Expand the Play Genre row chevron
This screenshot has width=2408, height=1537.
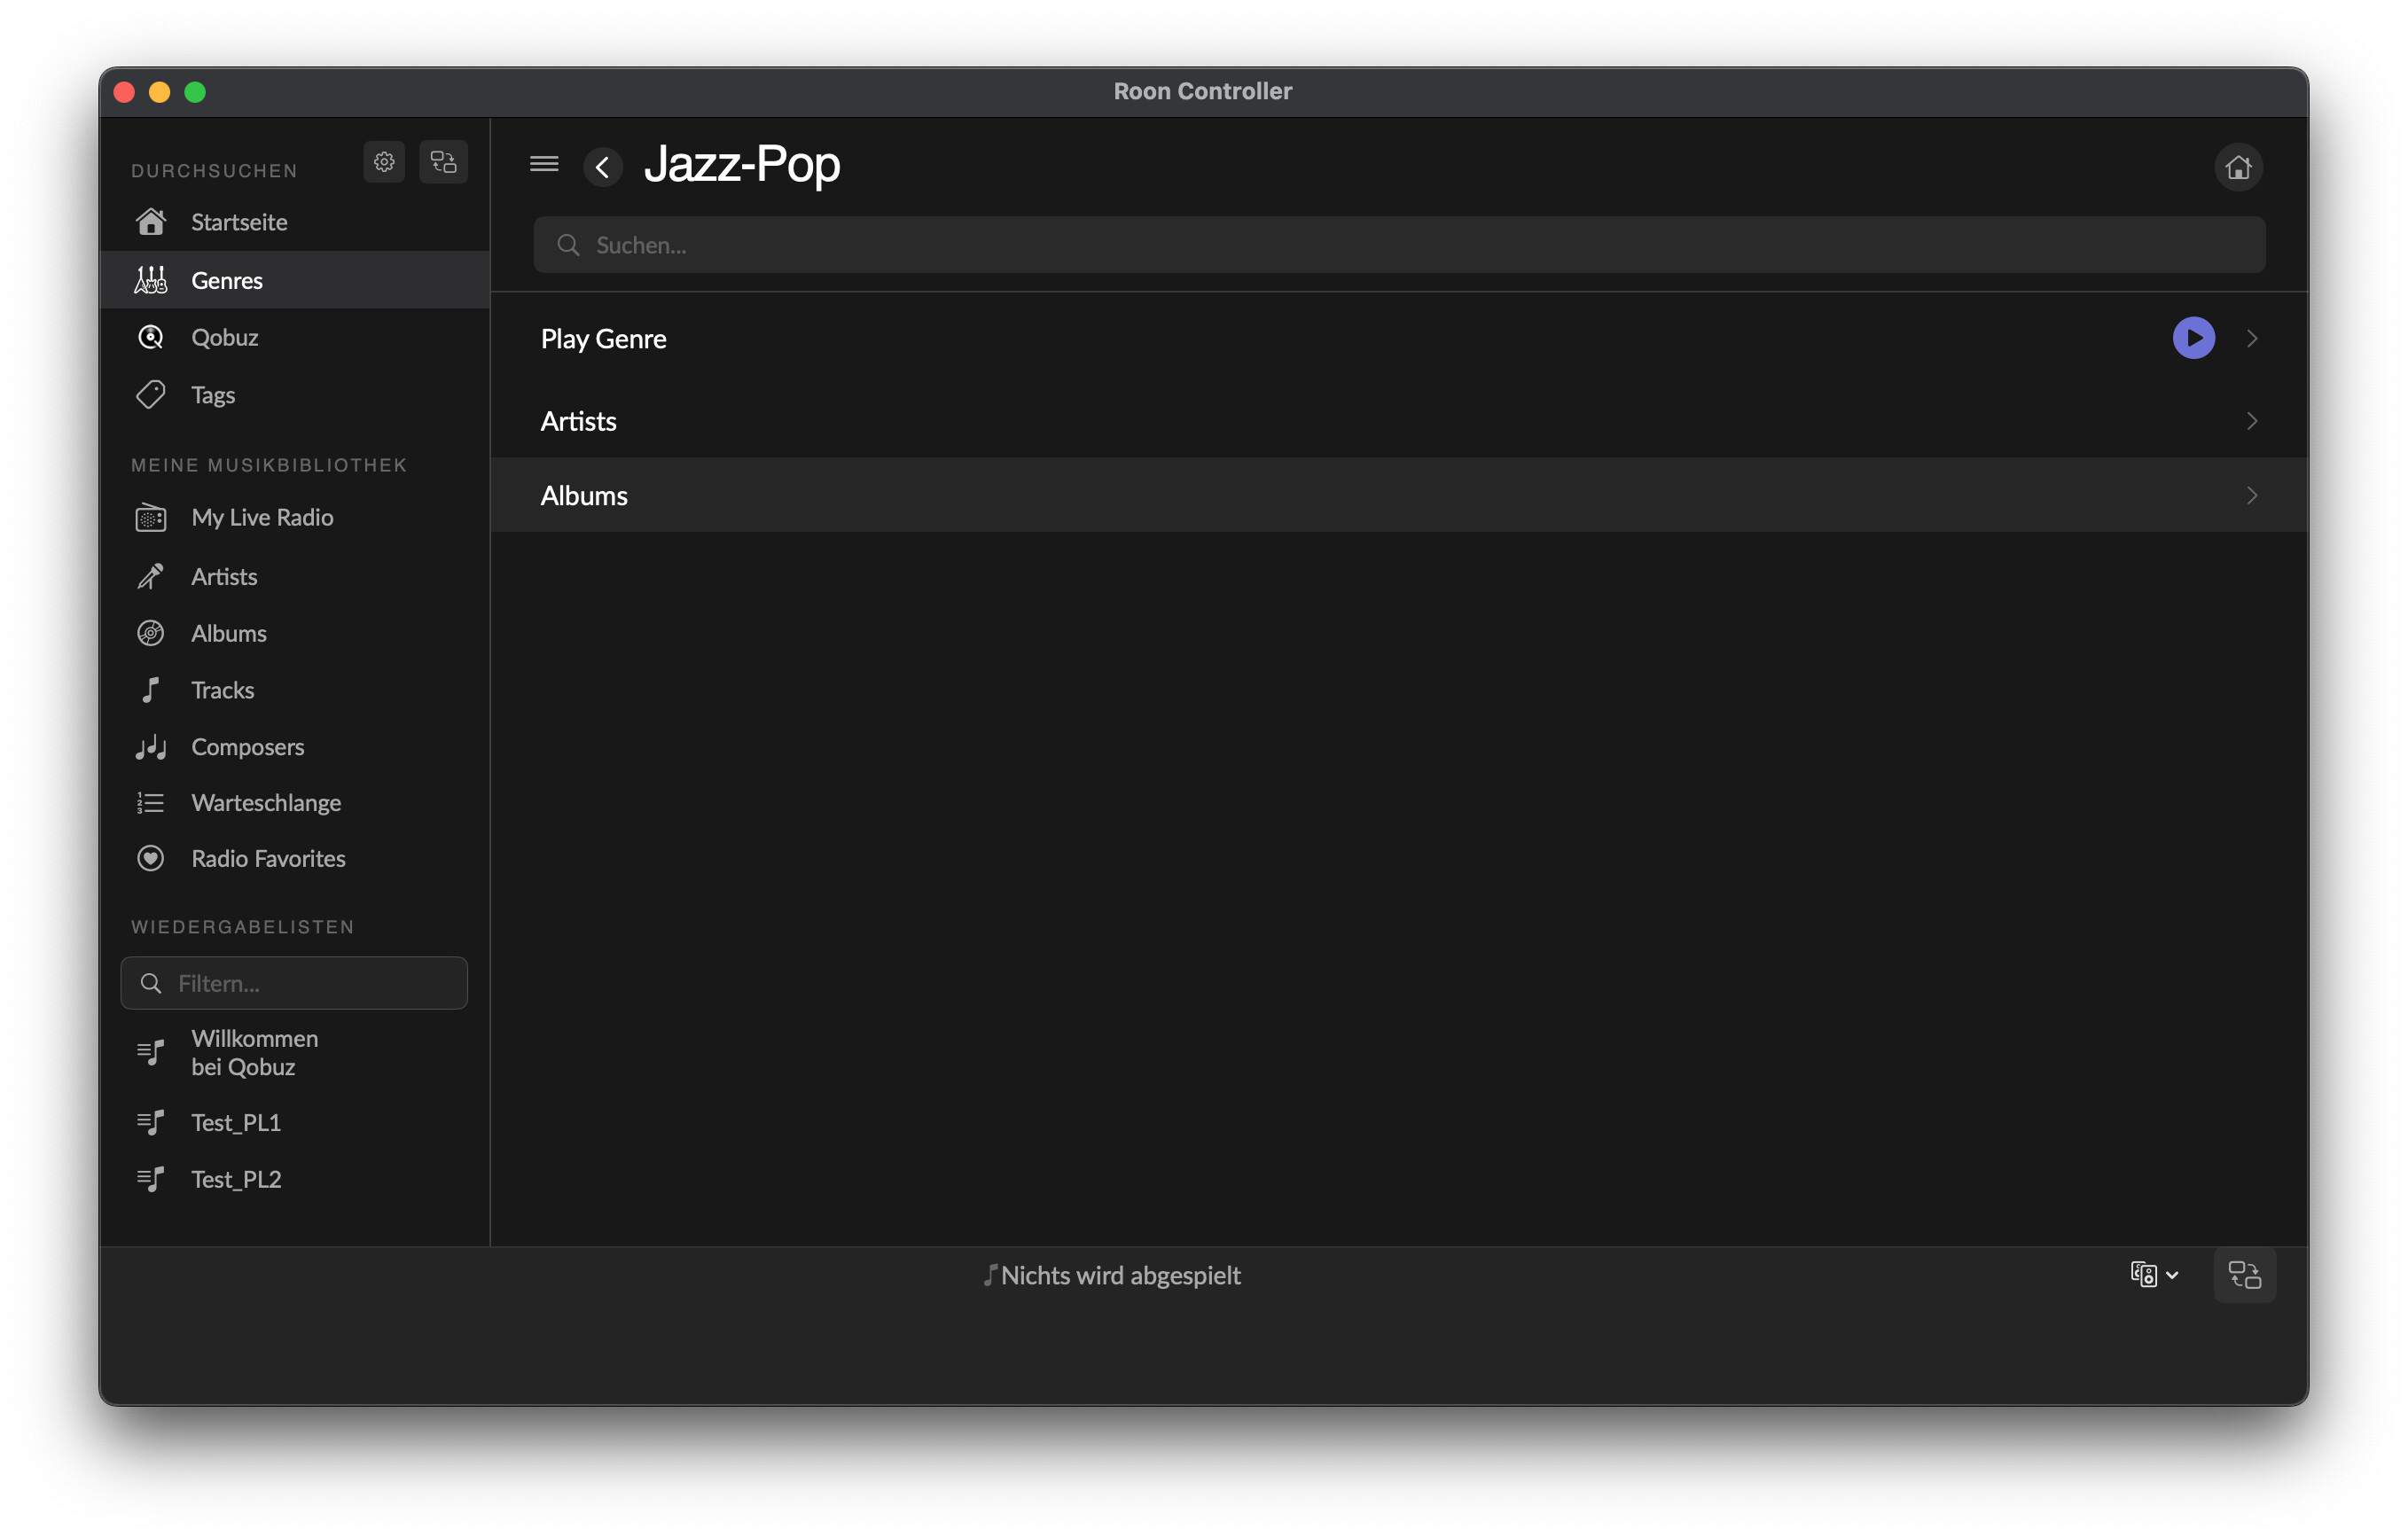pyautogui.click(x=2251, y=339)
